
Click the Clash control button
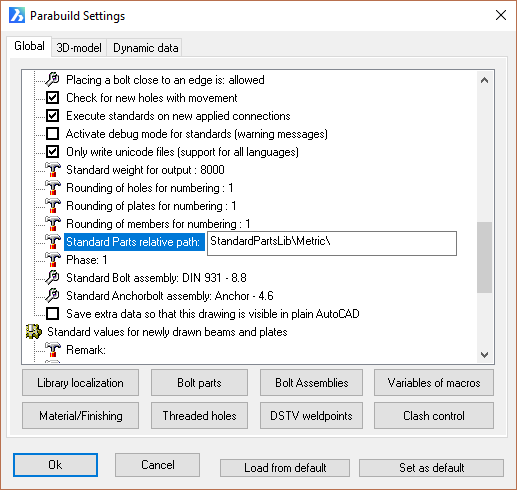pyautogui.click(x=434, y=416)
